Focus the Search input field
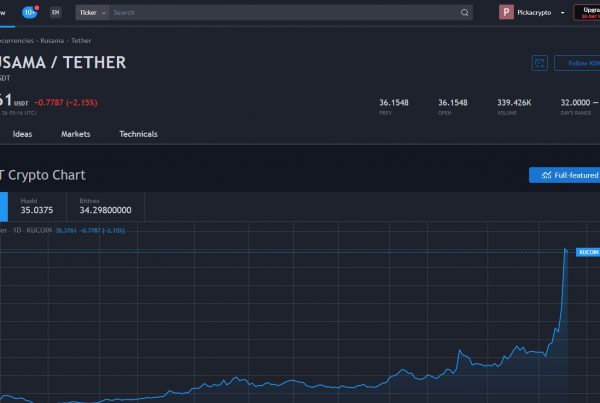The height and width of the screenshot is (403, 600). tap(283, 13)
